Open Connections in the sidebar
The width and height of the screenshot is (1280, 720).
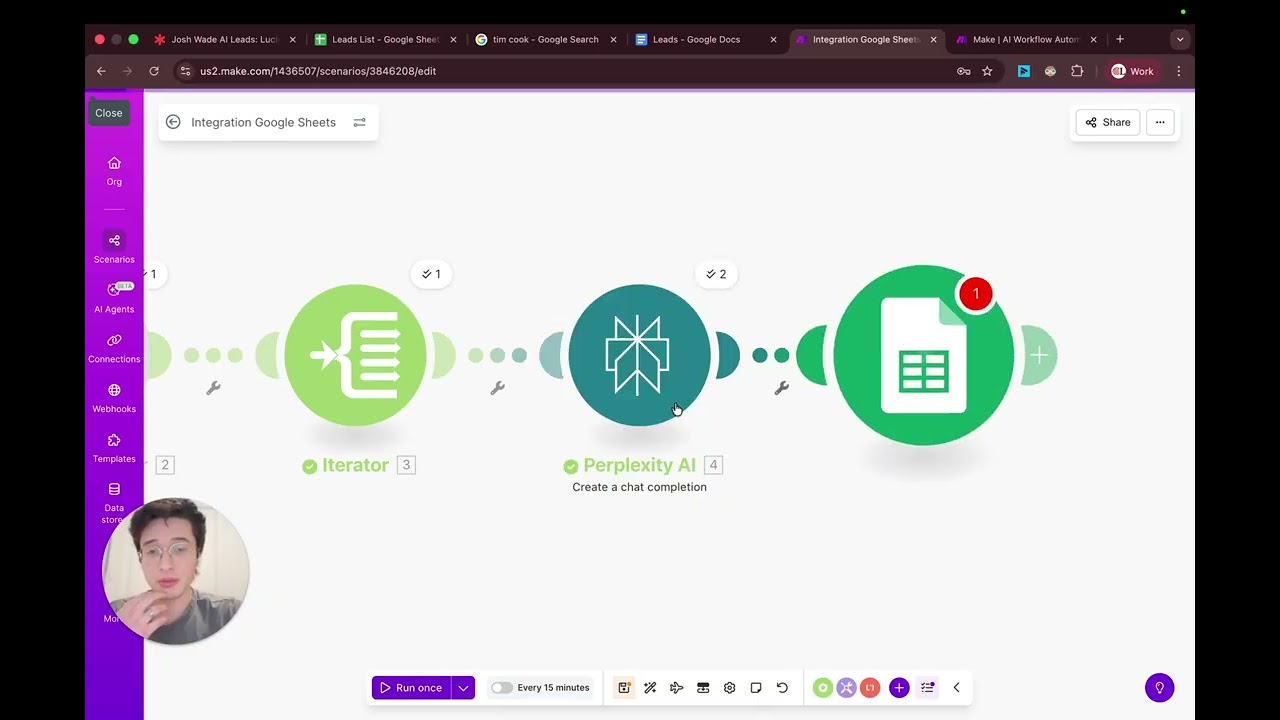pyautogui.click(x=114, y=348)
